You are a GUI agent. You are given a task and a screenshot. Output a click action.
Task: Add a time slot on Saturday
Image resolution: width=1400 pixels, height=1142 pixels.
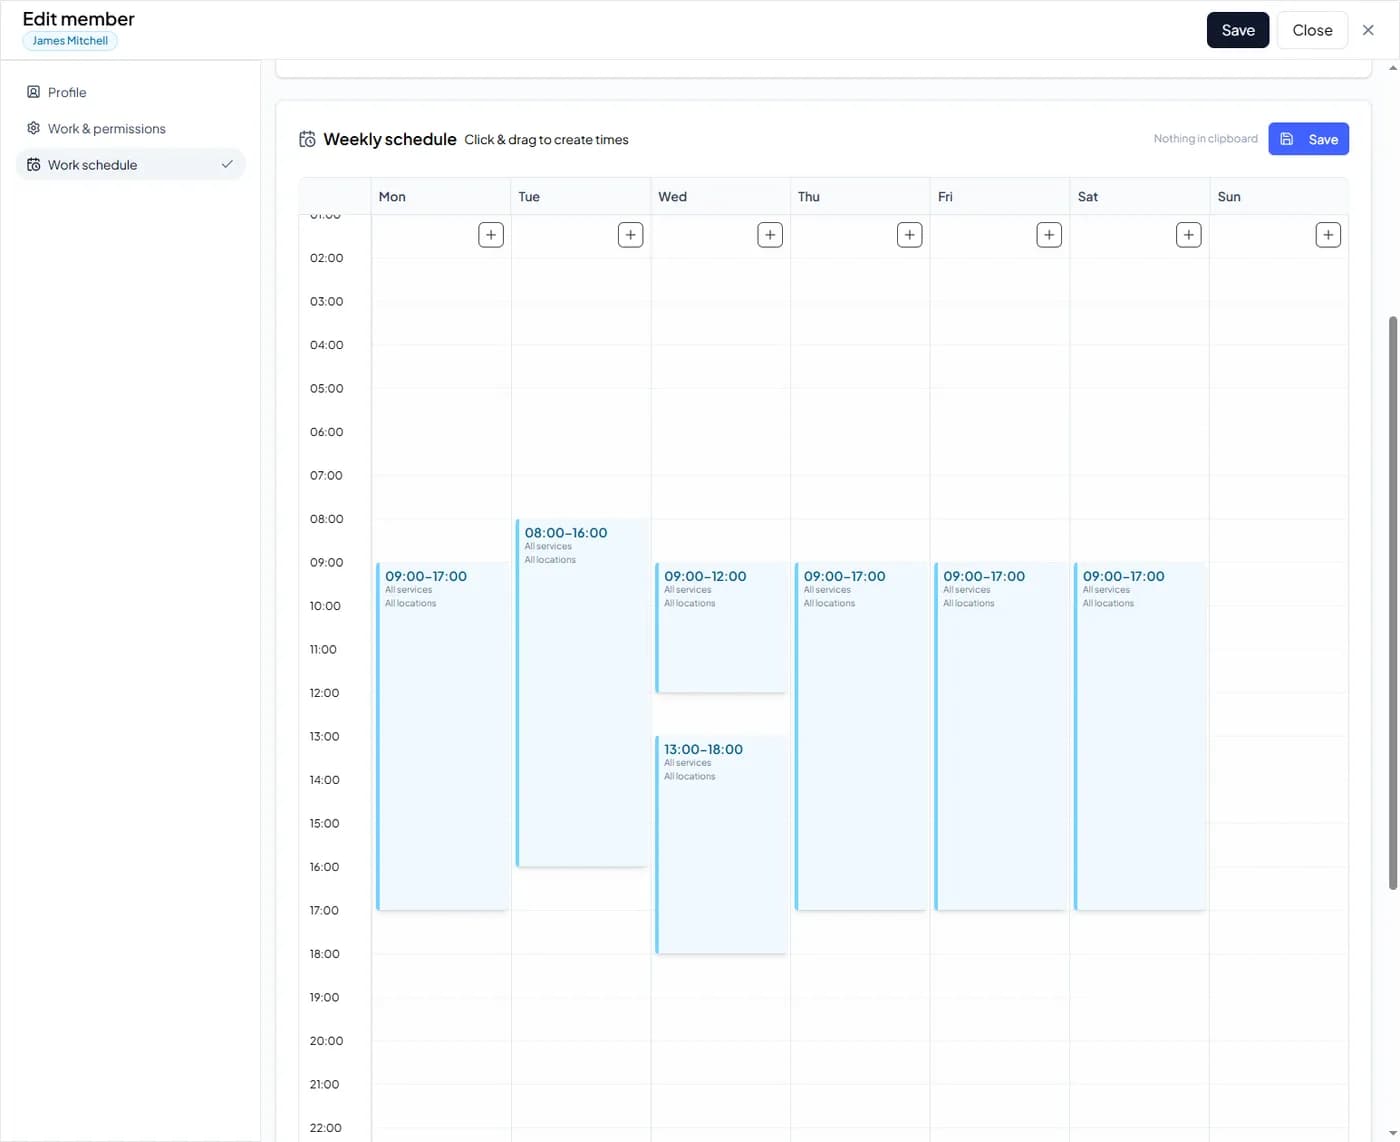point(1188,234)
